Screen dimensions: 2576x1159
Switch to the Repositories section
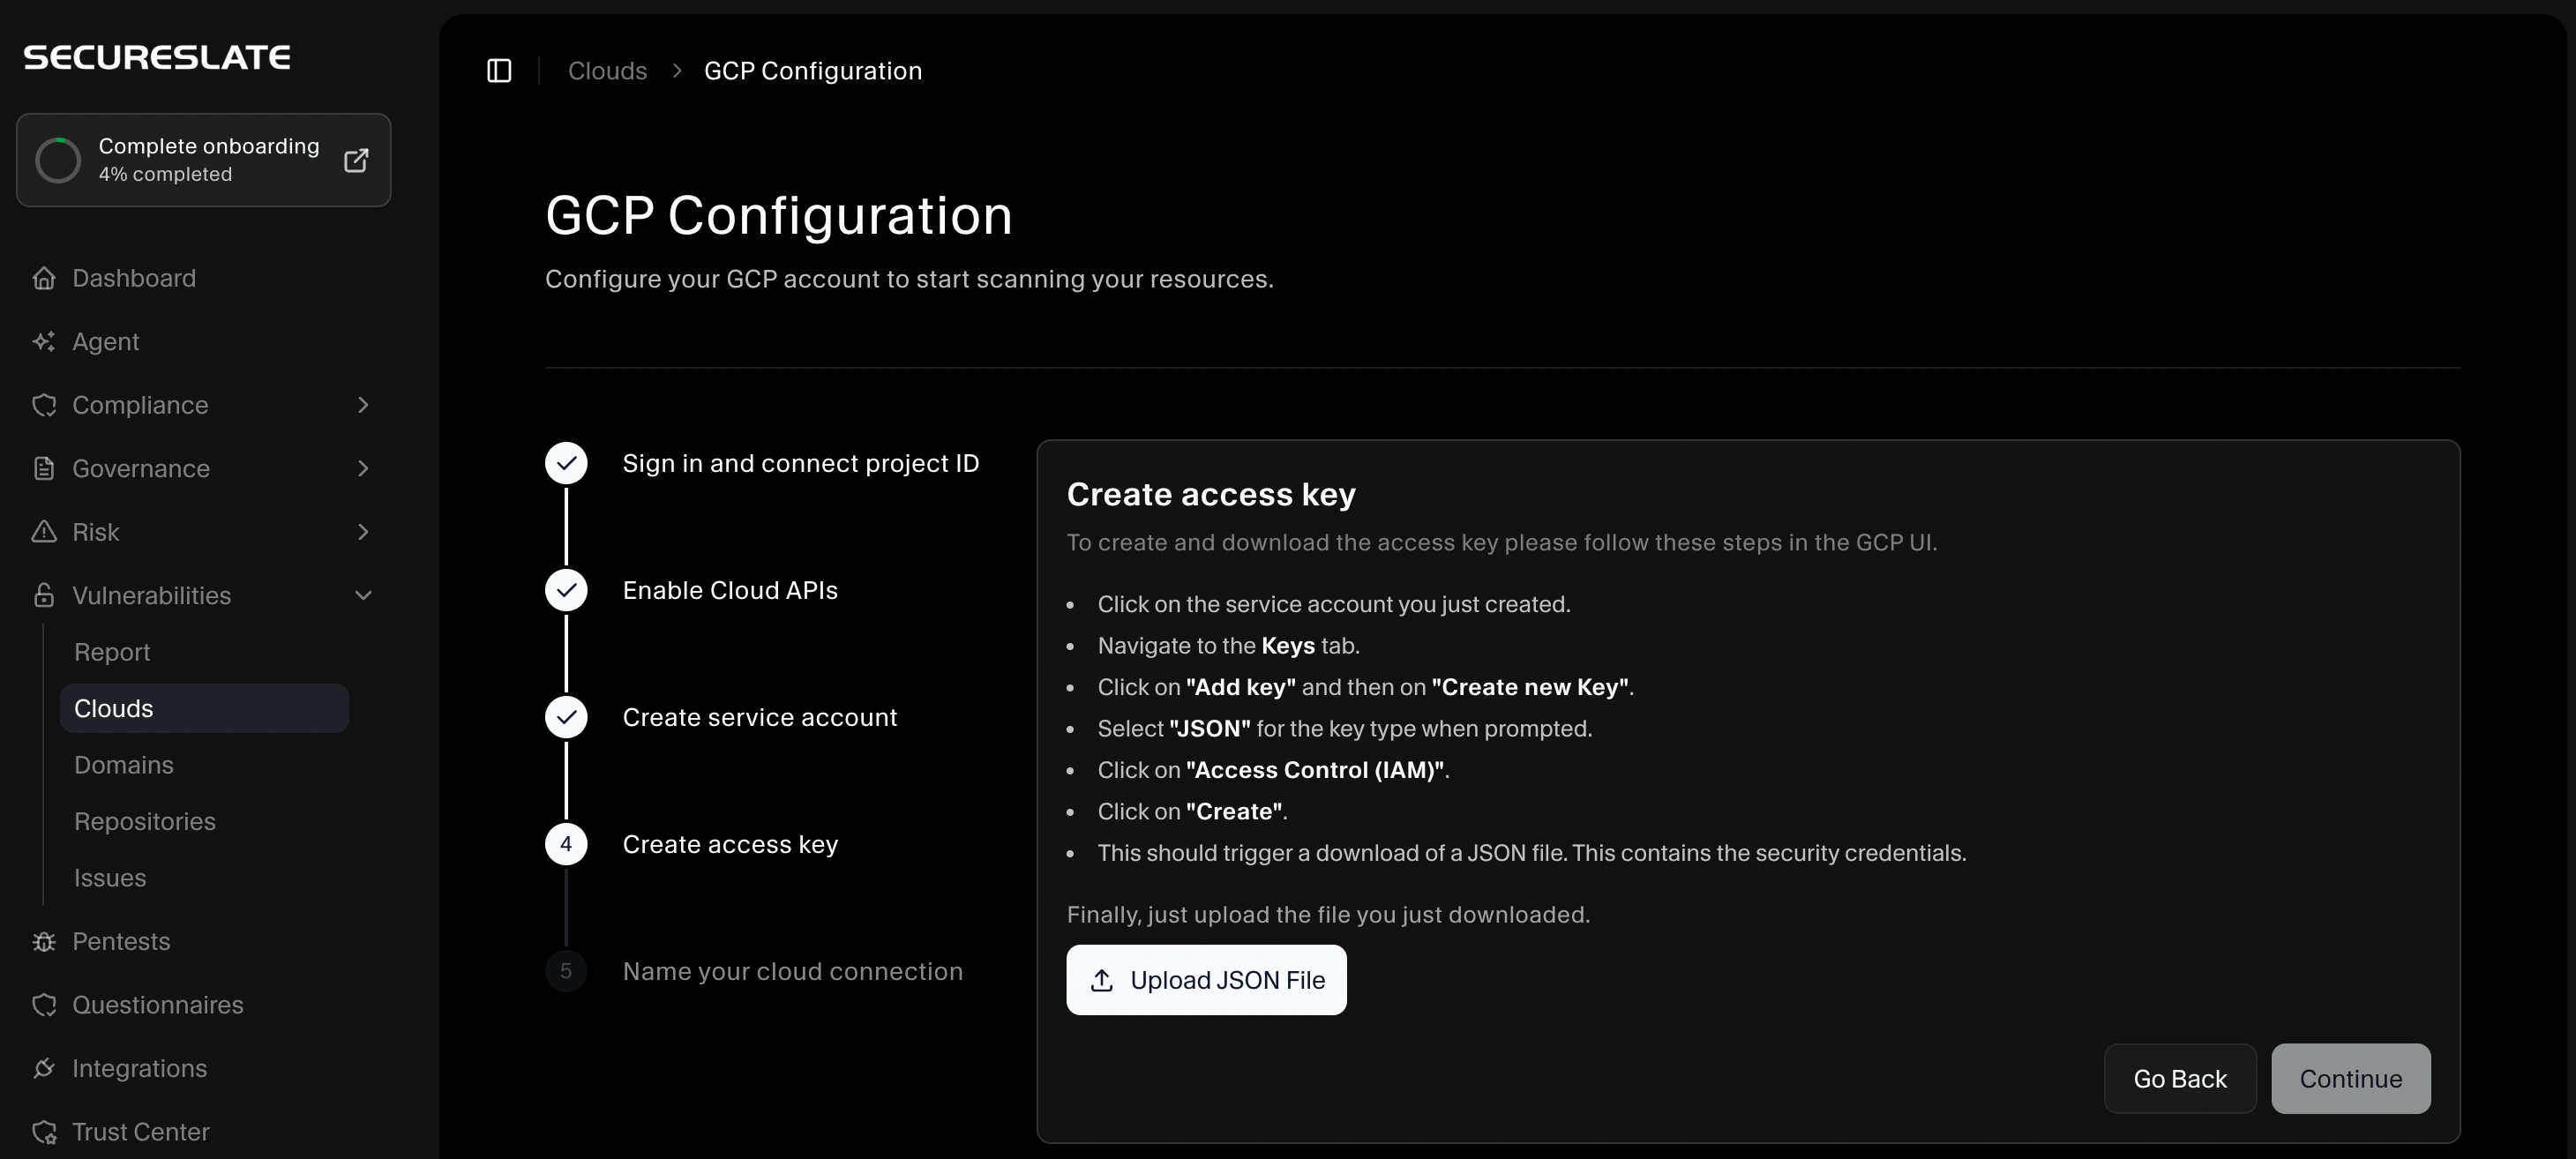pyautogui.click(x=145, y=821)
